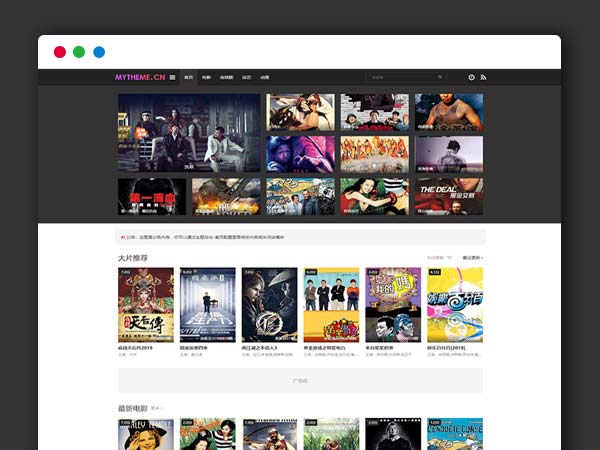The image size is (600, 450).
Task: Open the watch history clock icon
Action: (471, 77)
